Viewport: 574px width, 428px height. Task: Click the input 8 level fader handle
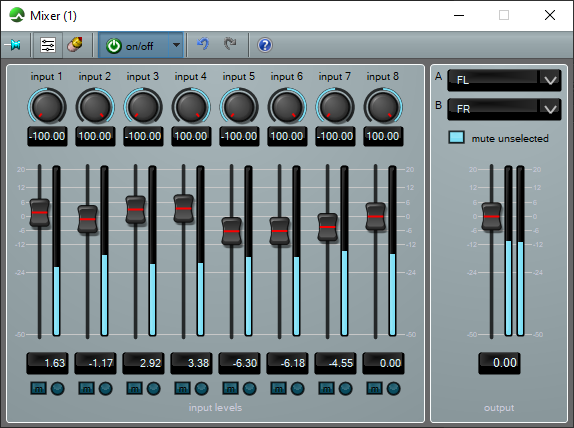click(x=376, y=216)
